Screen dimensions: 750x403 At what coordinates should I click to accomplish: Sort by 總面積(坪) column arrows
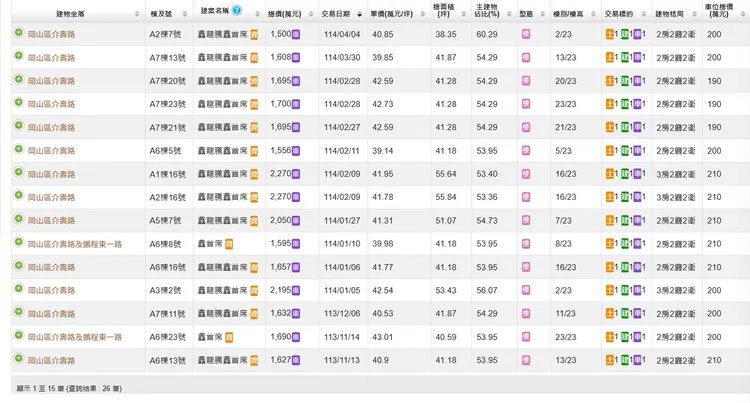[463, 14]
